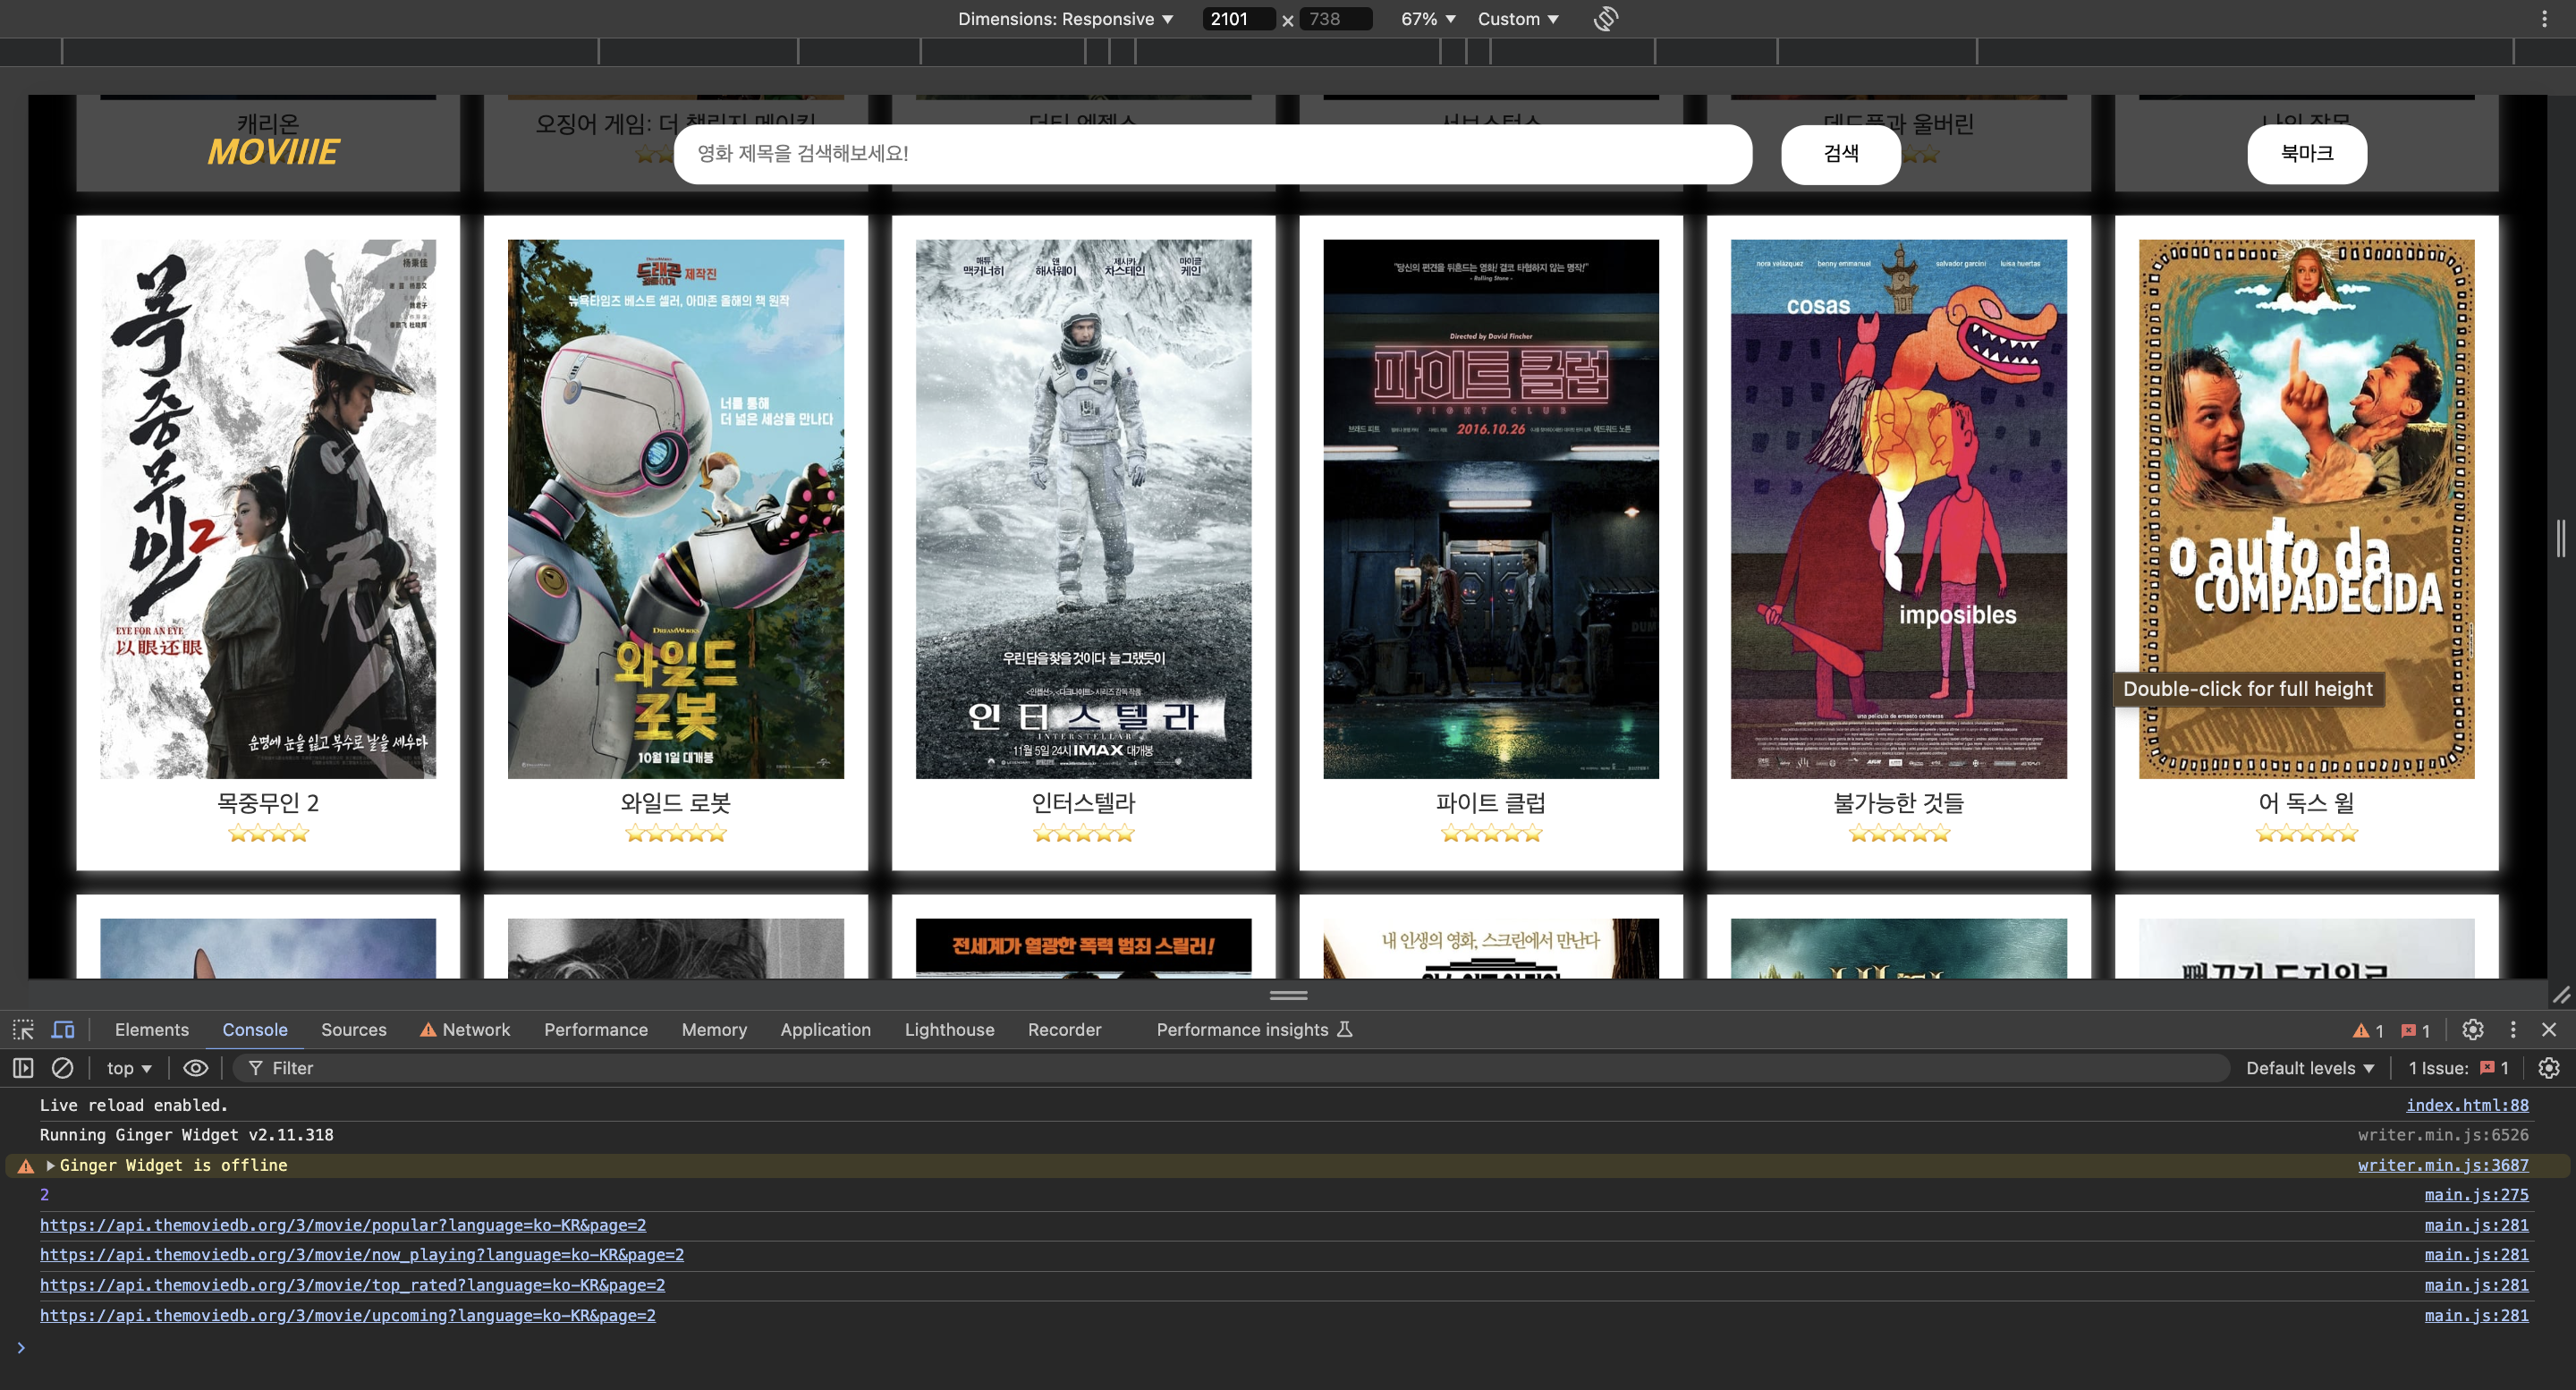This screenshot has height=1390, width=2576.
Task: Switch to the Elements tab
Action: coord(151,1030)
